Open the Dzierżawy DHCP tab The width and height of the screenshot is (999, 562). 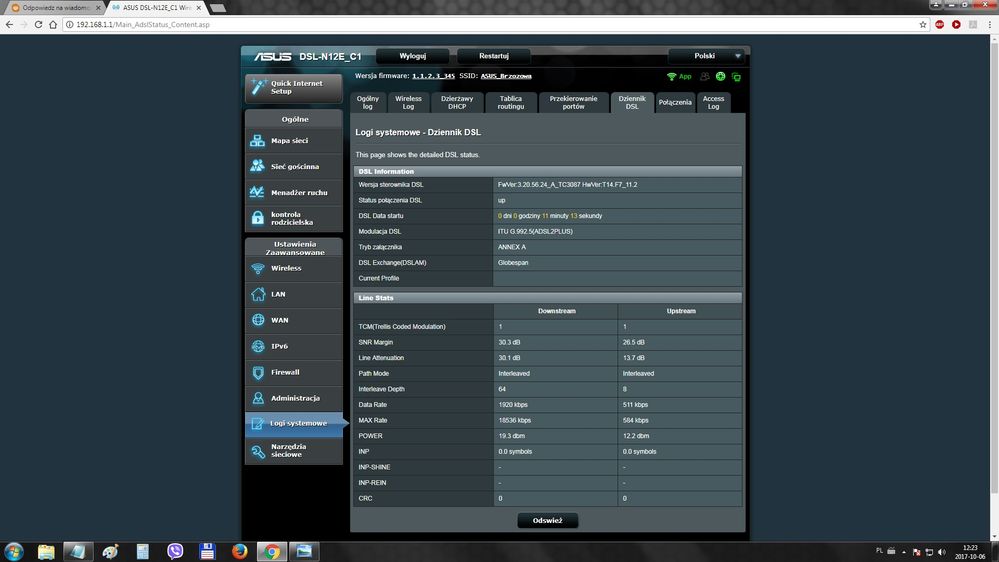(457, 103)
